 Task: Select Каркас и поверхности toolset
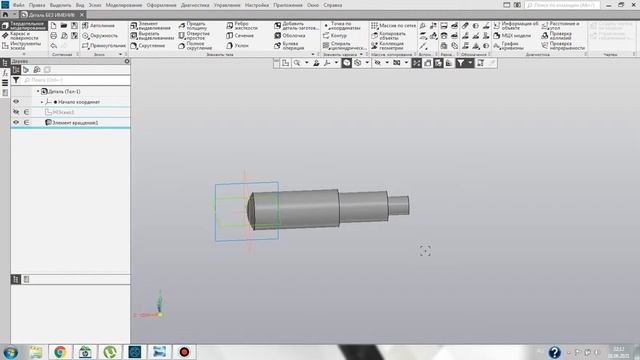[x=21, y=36]
